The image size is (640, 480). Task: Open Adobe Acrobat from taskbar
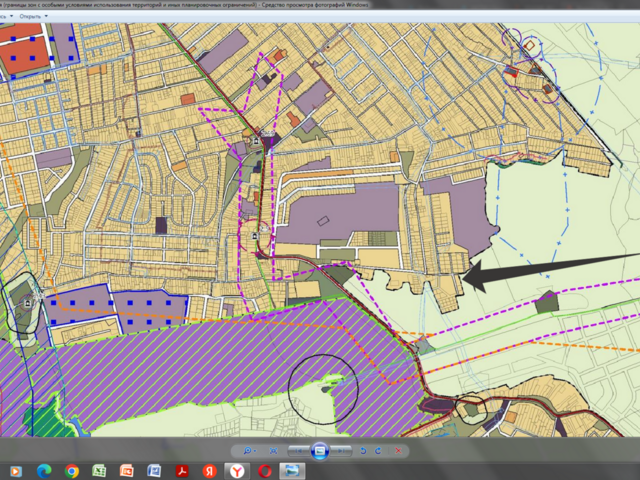click(x=183, y=470)
